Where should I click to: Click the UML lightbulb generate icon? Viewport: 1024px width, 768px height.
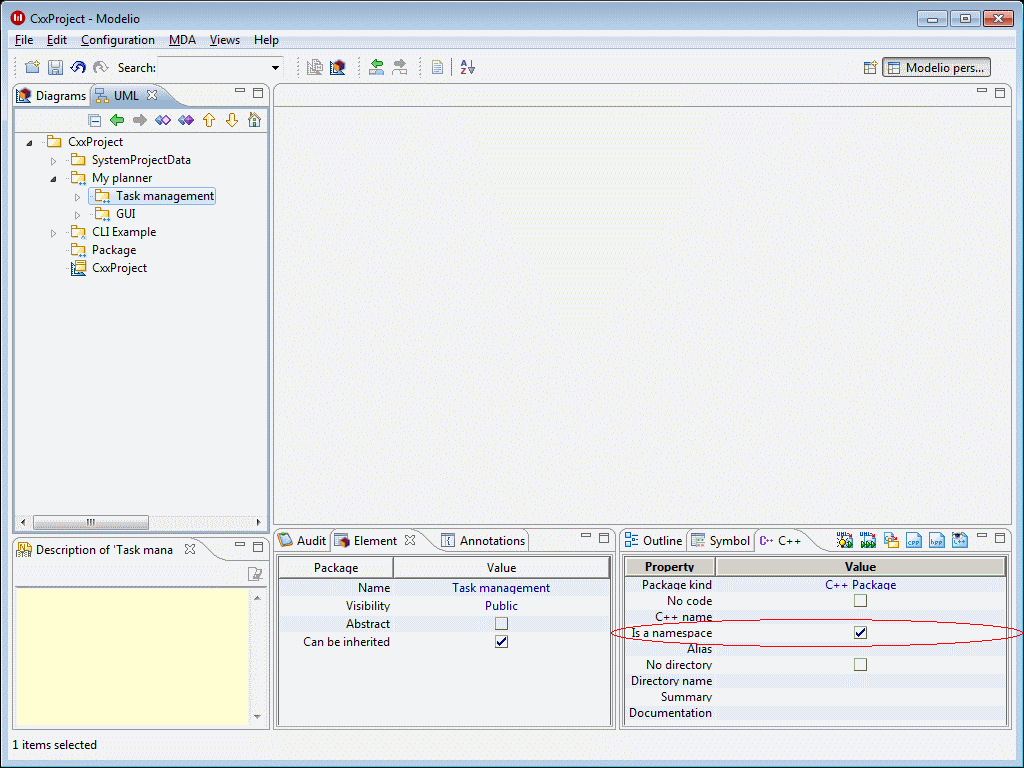coord(844,540)
